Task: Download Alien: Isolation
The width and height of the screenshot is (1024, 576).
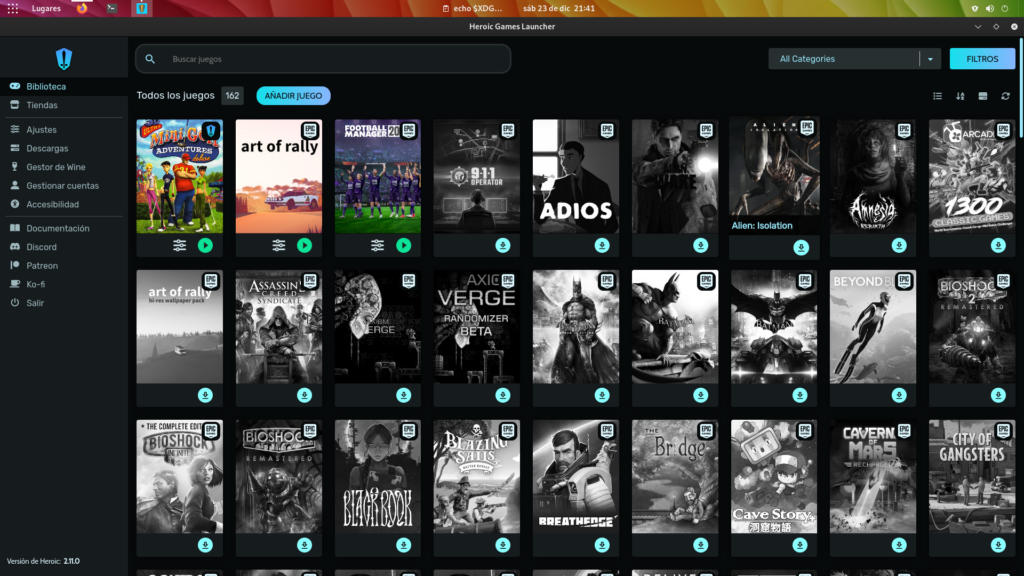Action: click(800, 247)
